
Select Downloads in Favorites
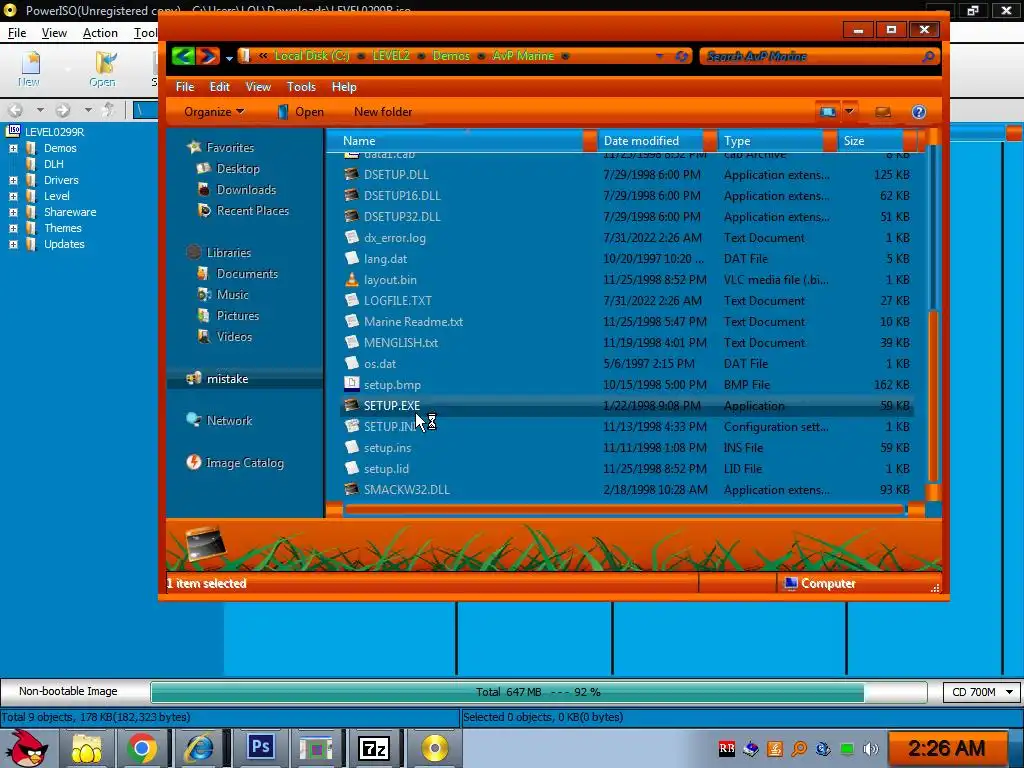(246, 189)
